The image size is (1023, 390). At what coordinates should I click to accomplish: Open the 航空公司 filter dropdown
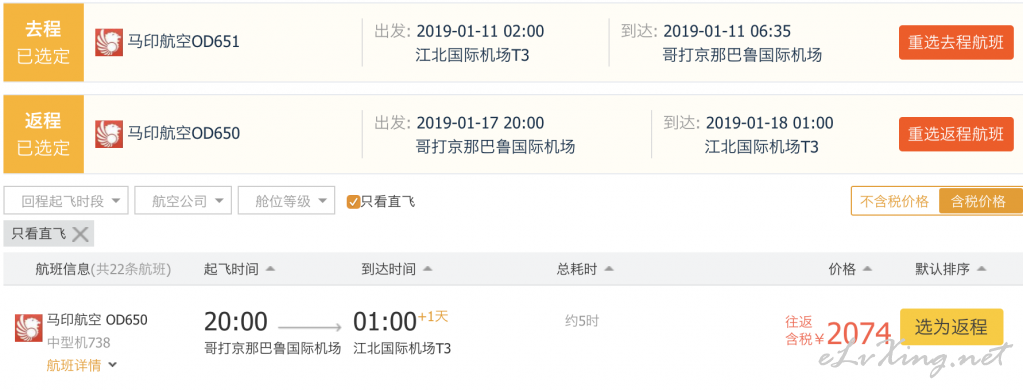[x=183, y=201]
